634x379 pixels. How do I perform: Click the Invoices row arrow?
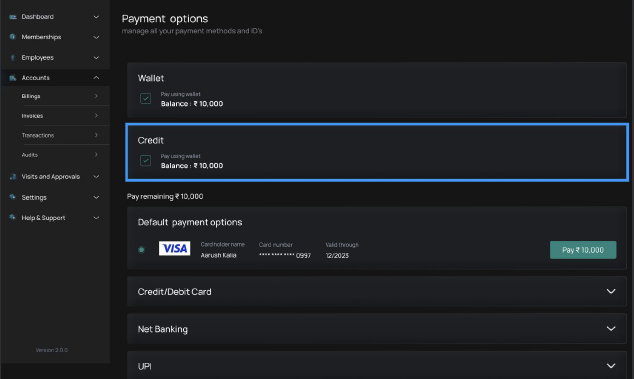pos(96,115)
